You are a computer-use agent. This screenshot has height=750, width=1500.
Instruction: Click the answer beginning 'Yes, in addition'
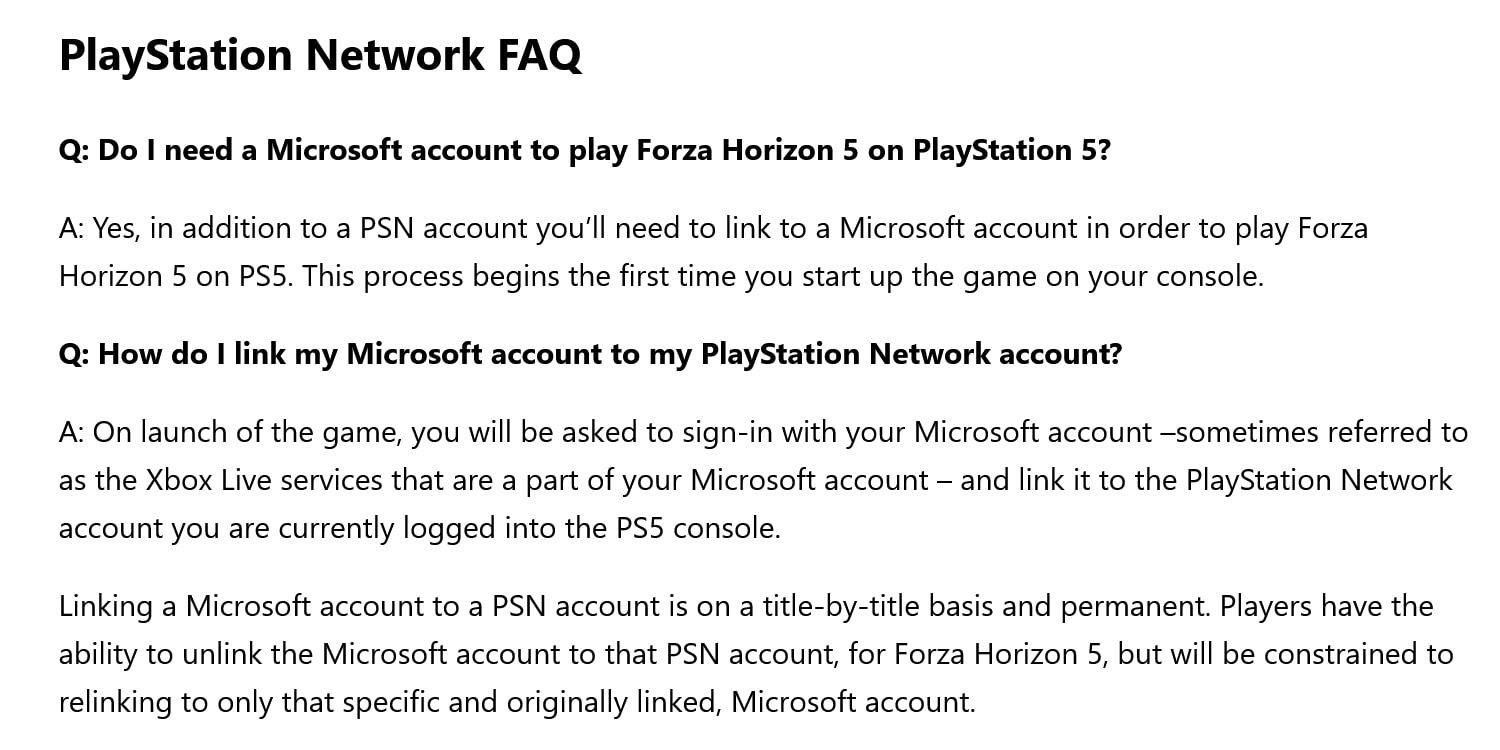click(x=713, y=252)
